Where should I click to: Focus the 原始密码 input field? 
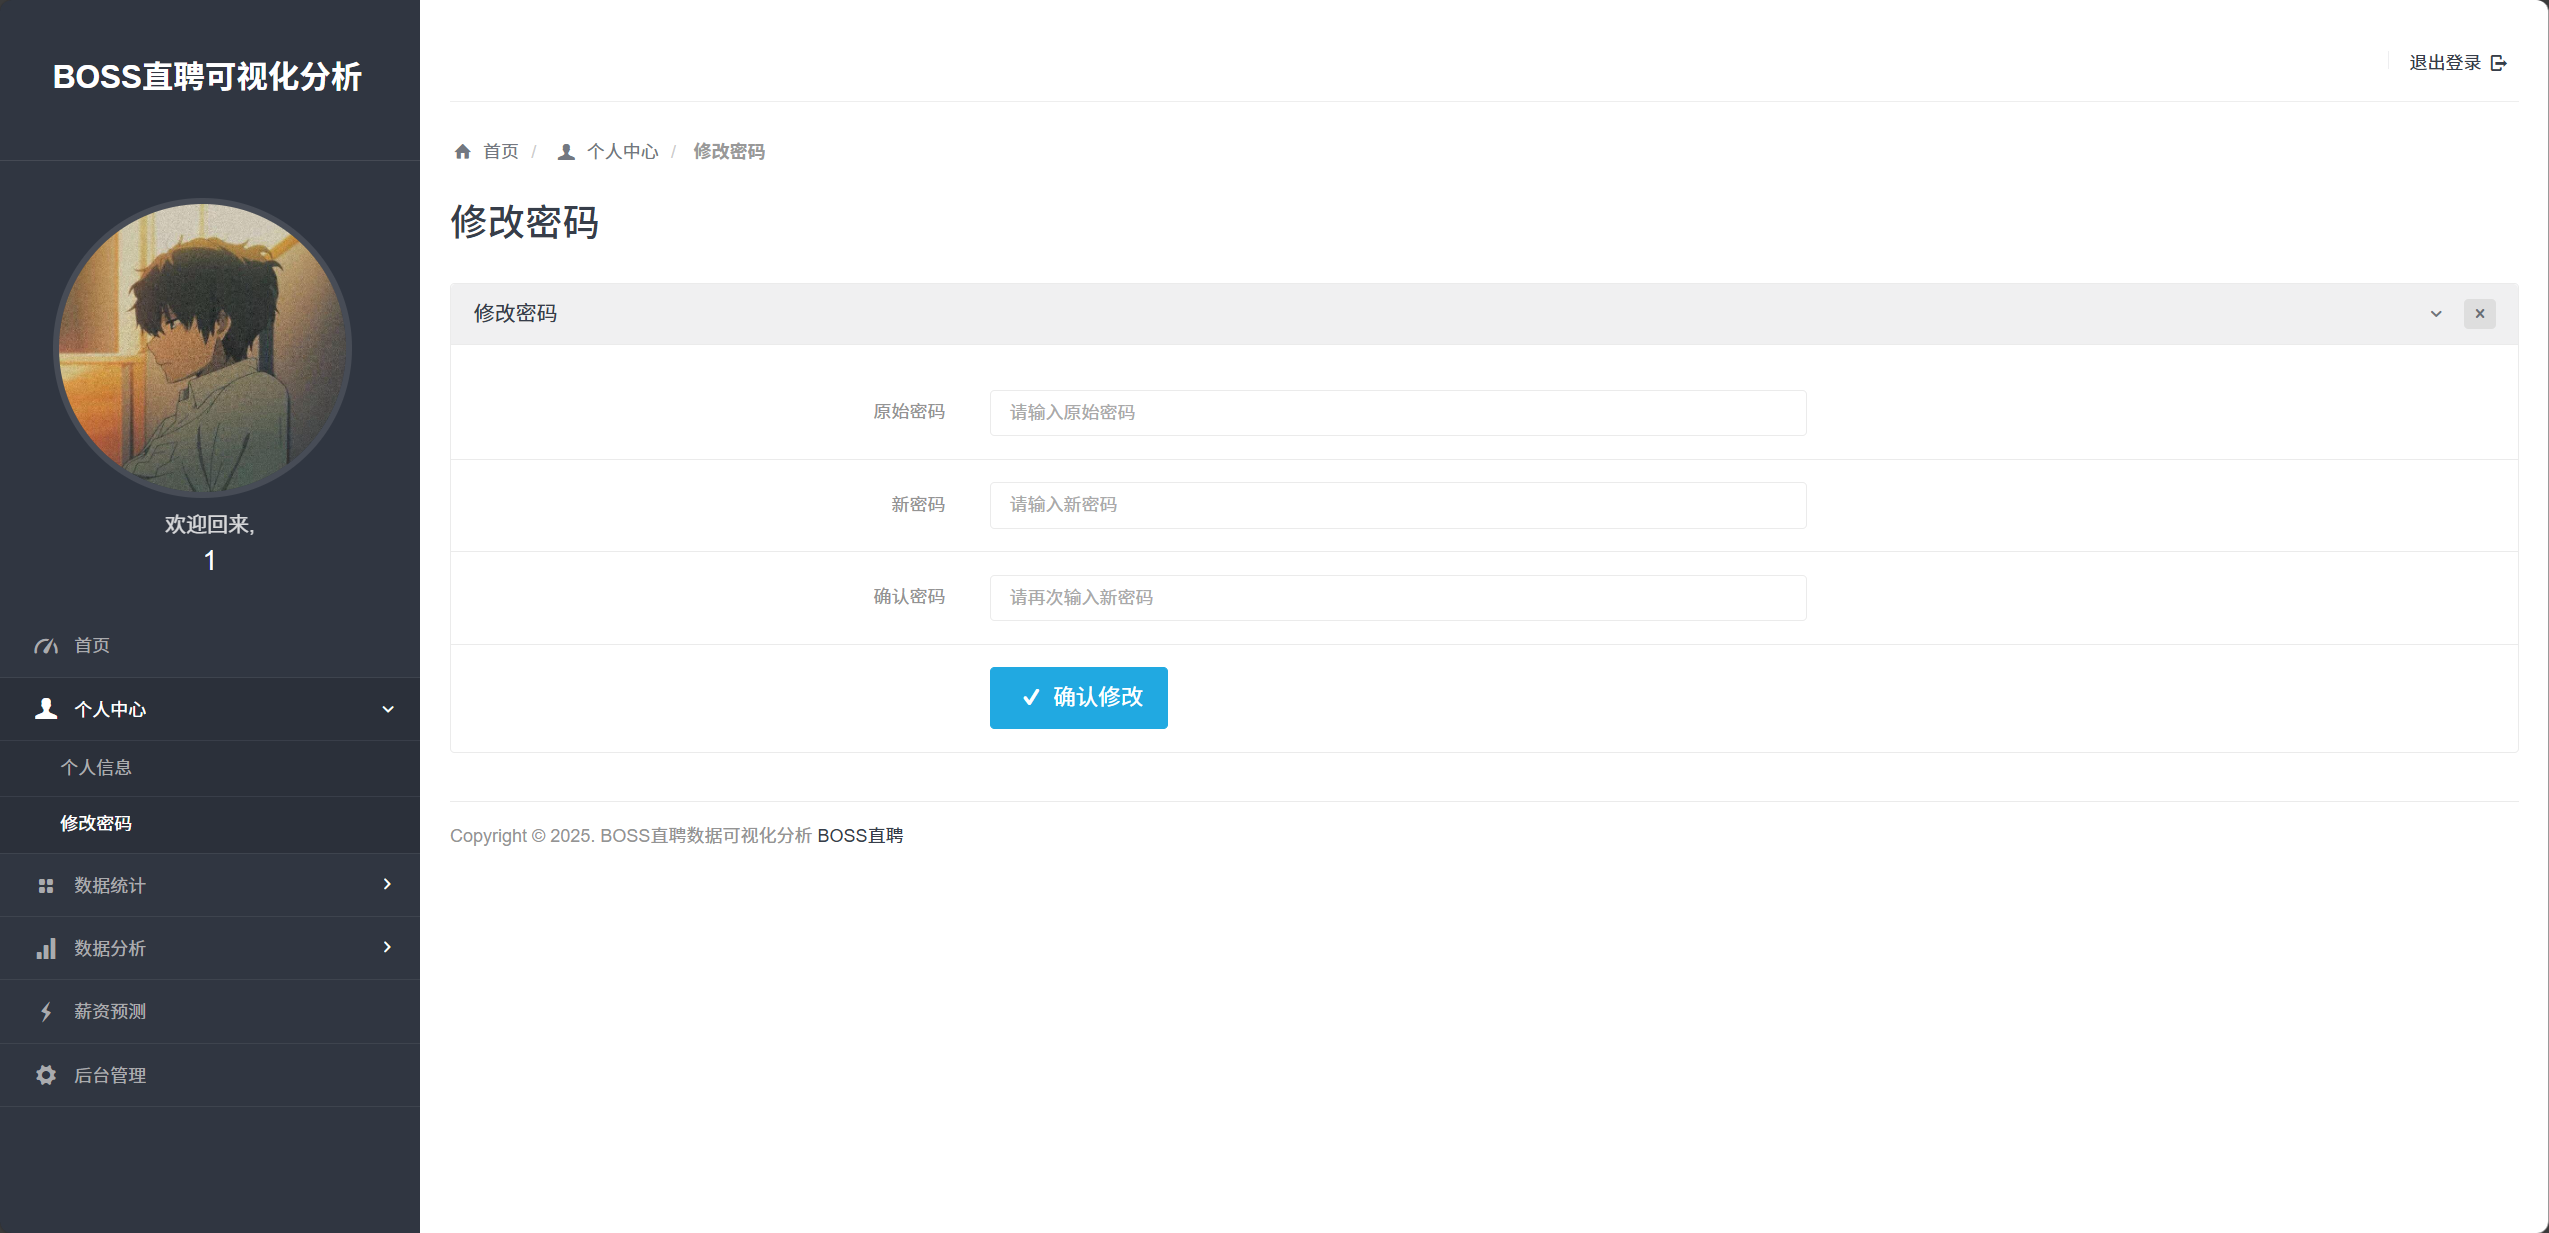click(1397, 413)
